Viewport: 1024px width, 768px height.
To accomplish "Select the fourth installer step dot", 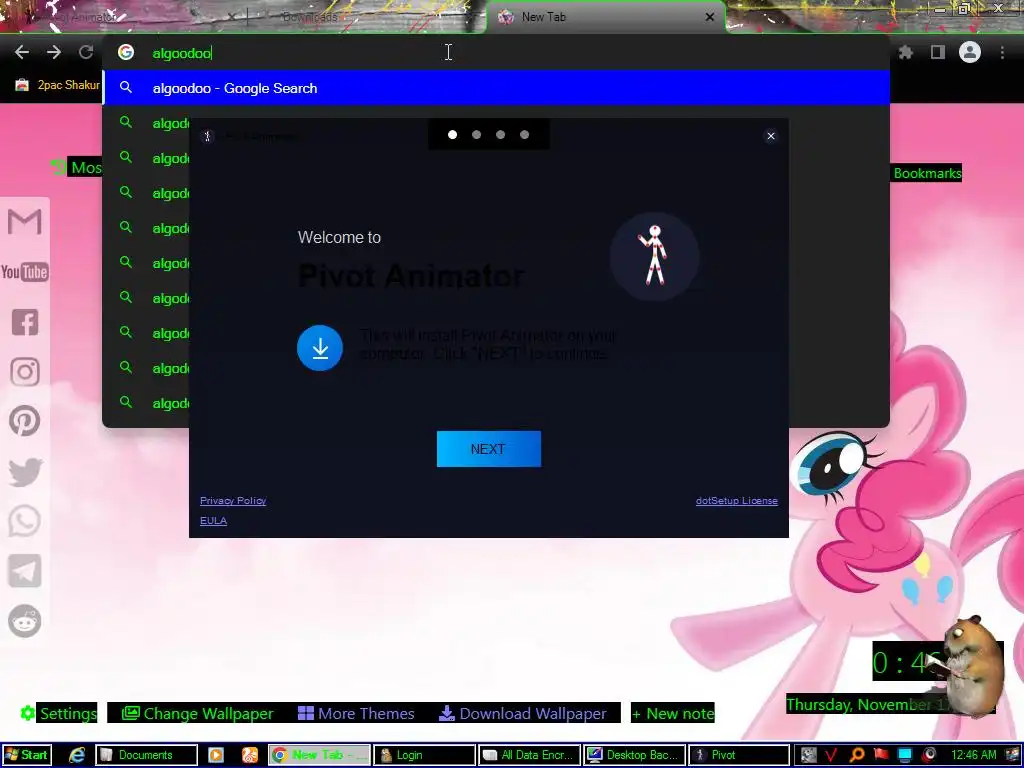I will (x=524, y=135).
